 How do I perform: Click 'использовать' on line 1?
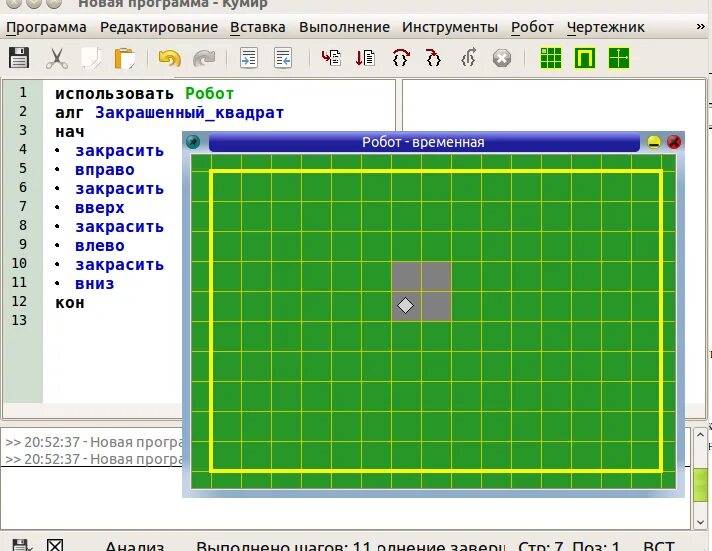click(114, 94)
